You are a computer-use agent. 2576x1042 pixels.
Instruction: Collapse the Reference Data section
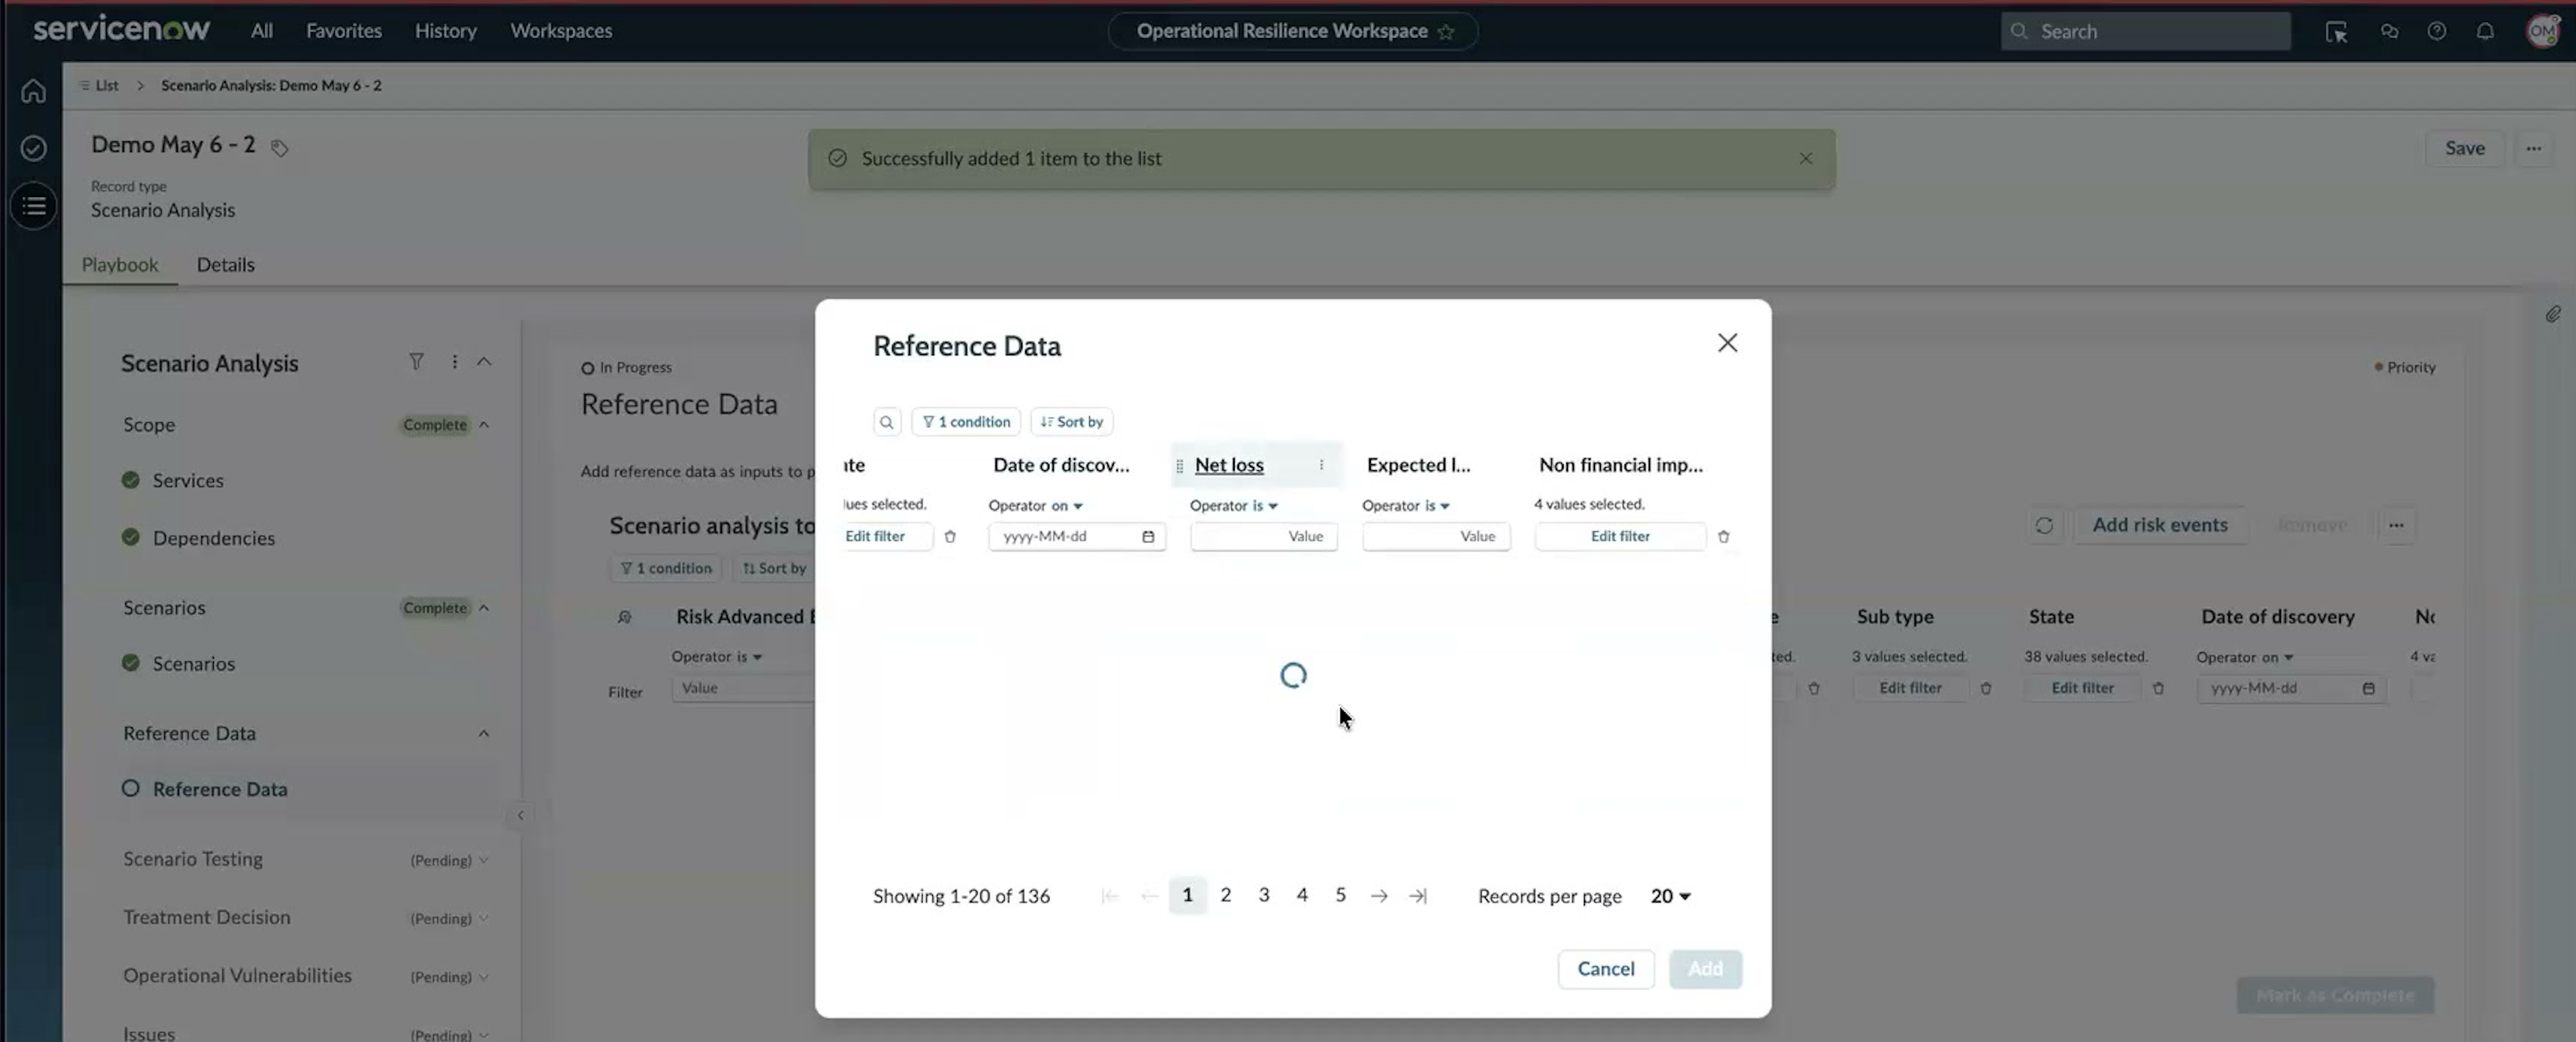coord(484,733)
